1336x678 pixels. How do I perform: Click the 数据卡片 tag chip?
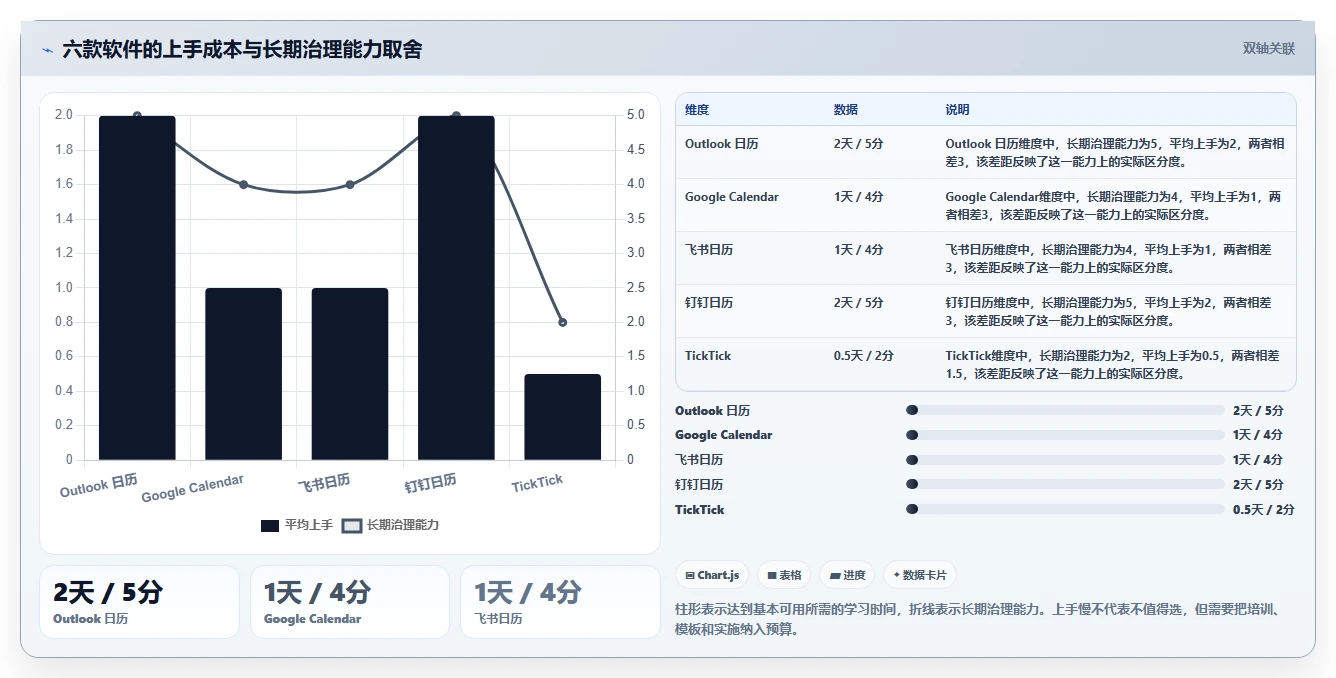point(920,575)
